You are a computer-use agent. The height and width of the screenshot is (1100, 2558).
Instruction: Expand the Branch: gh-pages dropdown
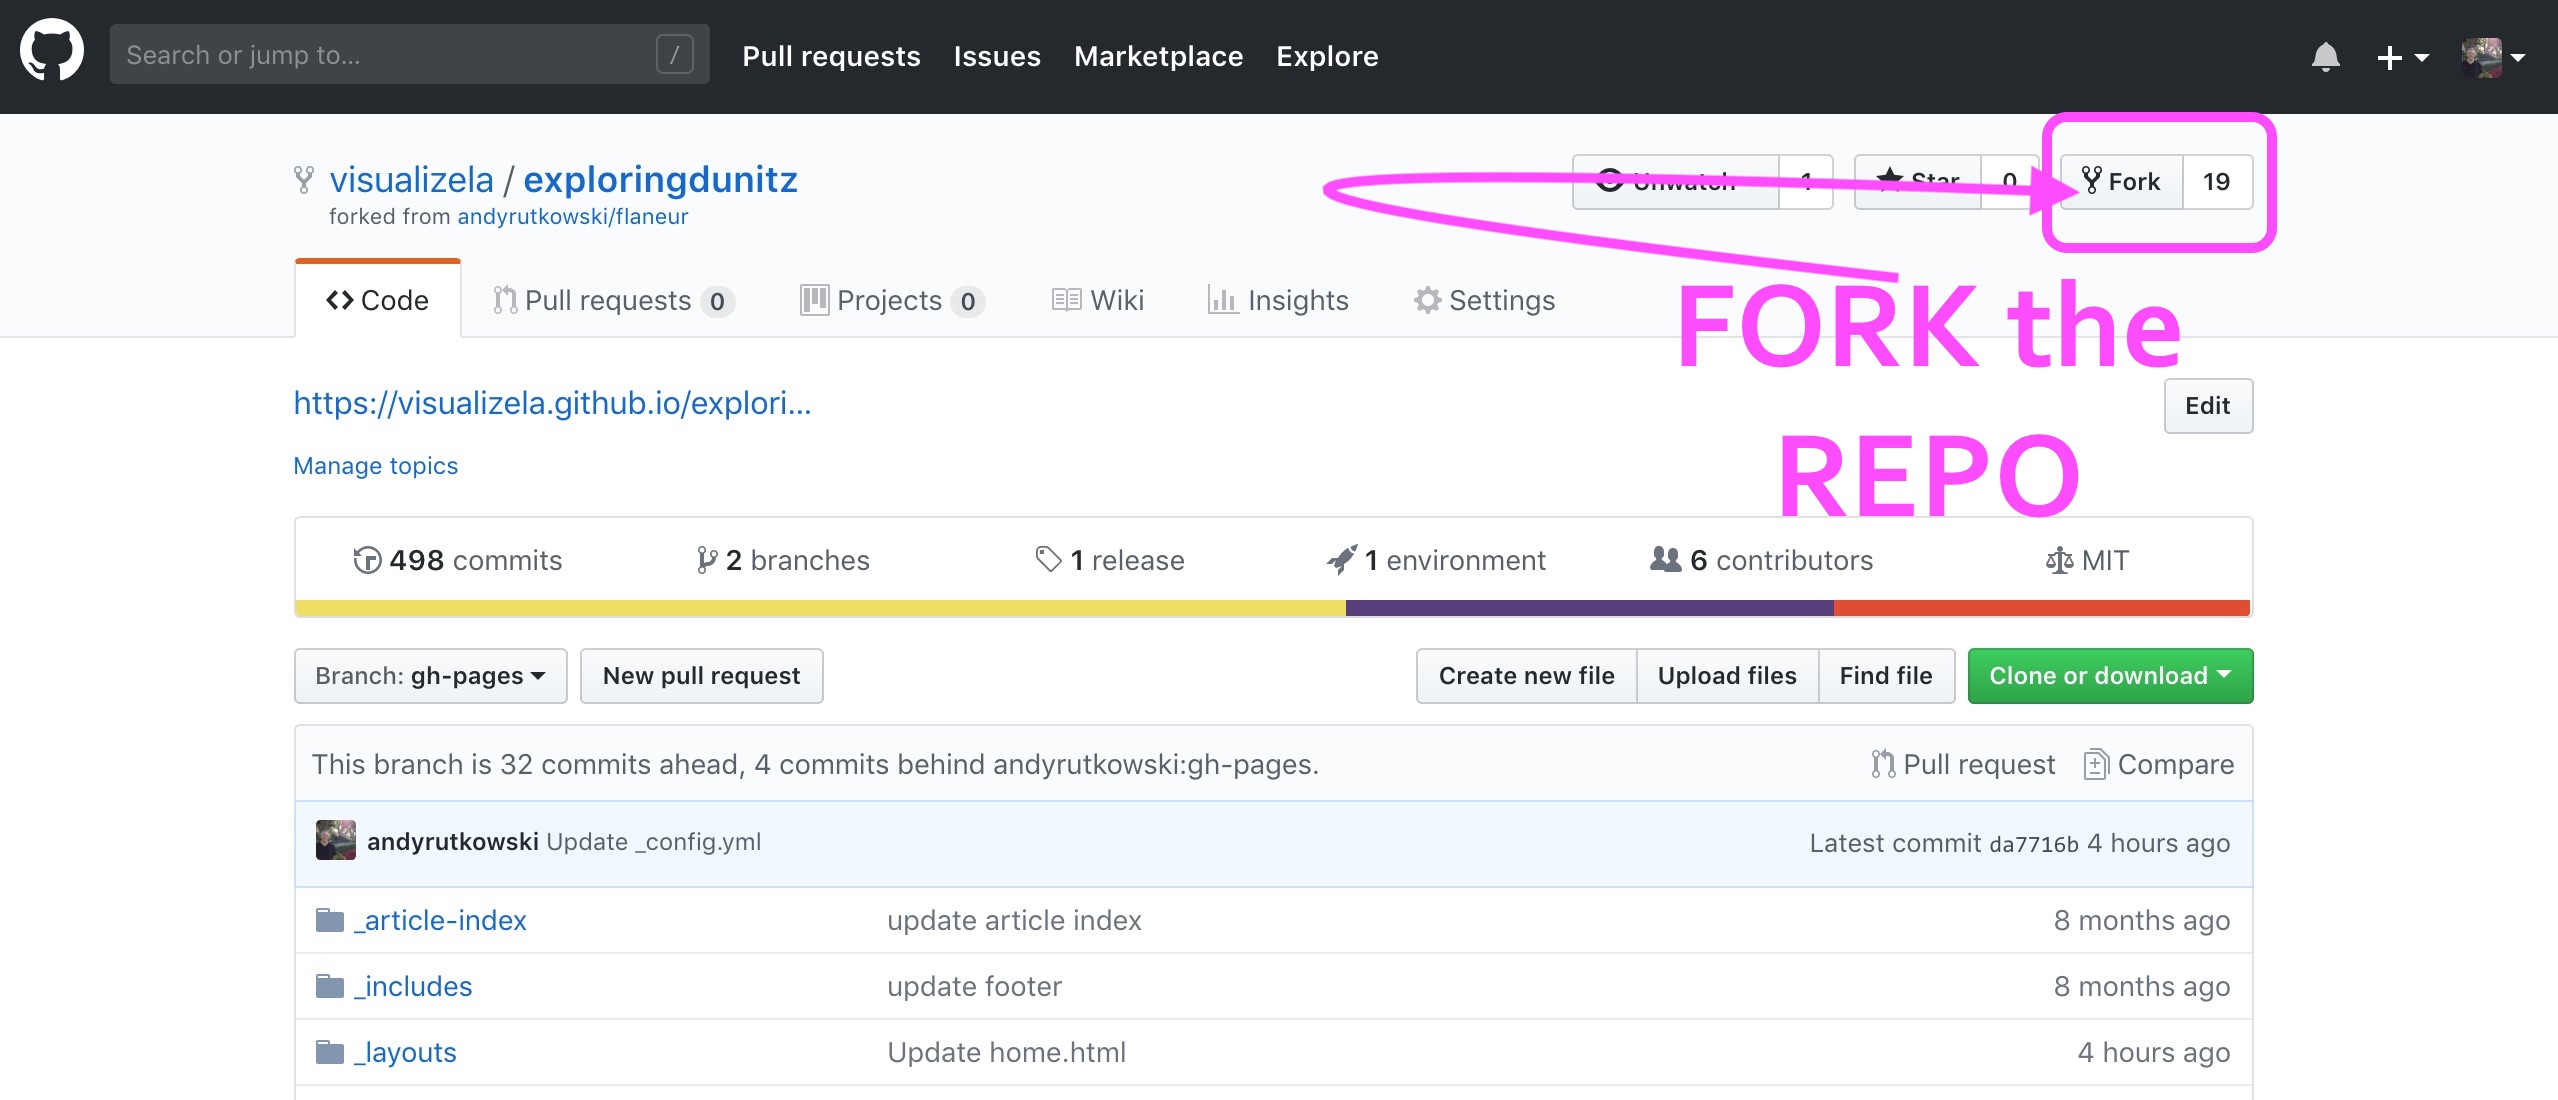point(430,676)
